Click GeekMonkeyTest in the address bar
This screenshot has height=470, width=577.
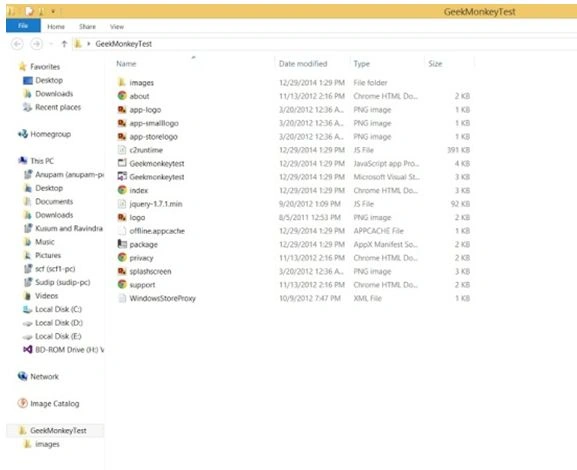point(124,43)
